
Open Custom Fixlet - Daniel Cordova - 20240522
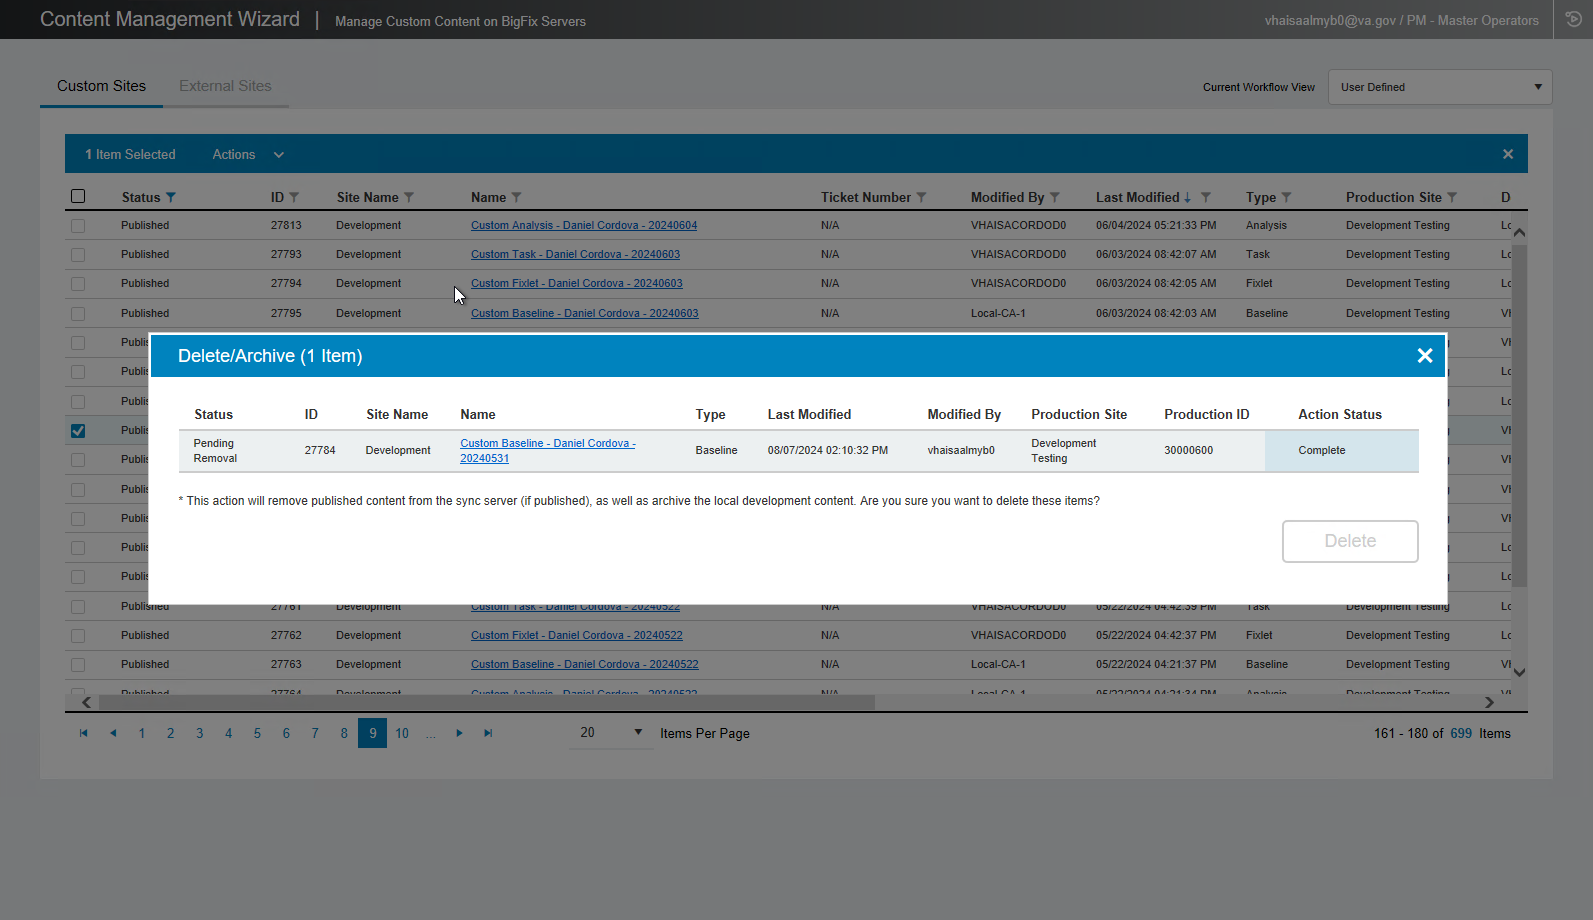pos(577,635)
